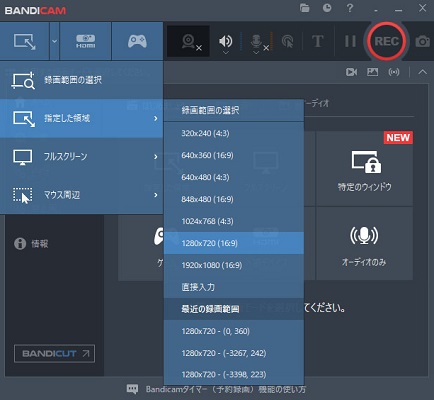Select 直接入力 custom size entry
Image resolution: width=434 pixels, height=400 pixels.
pyautogui.click(x=234, y=287)
